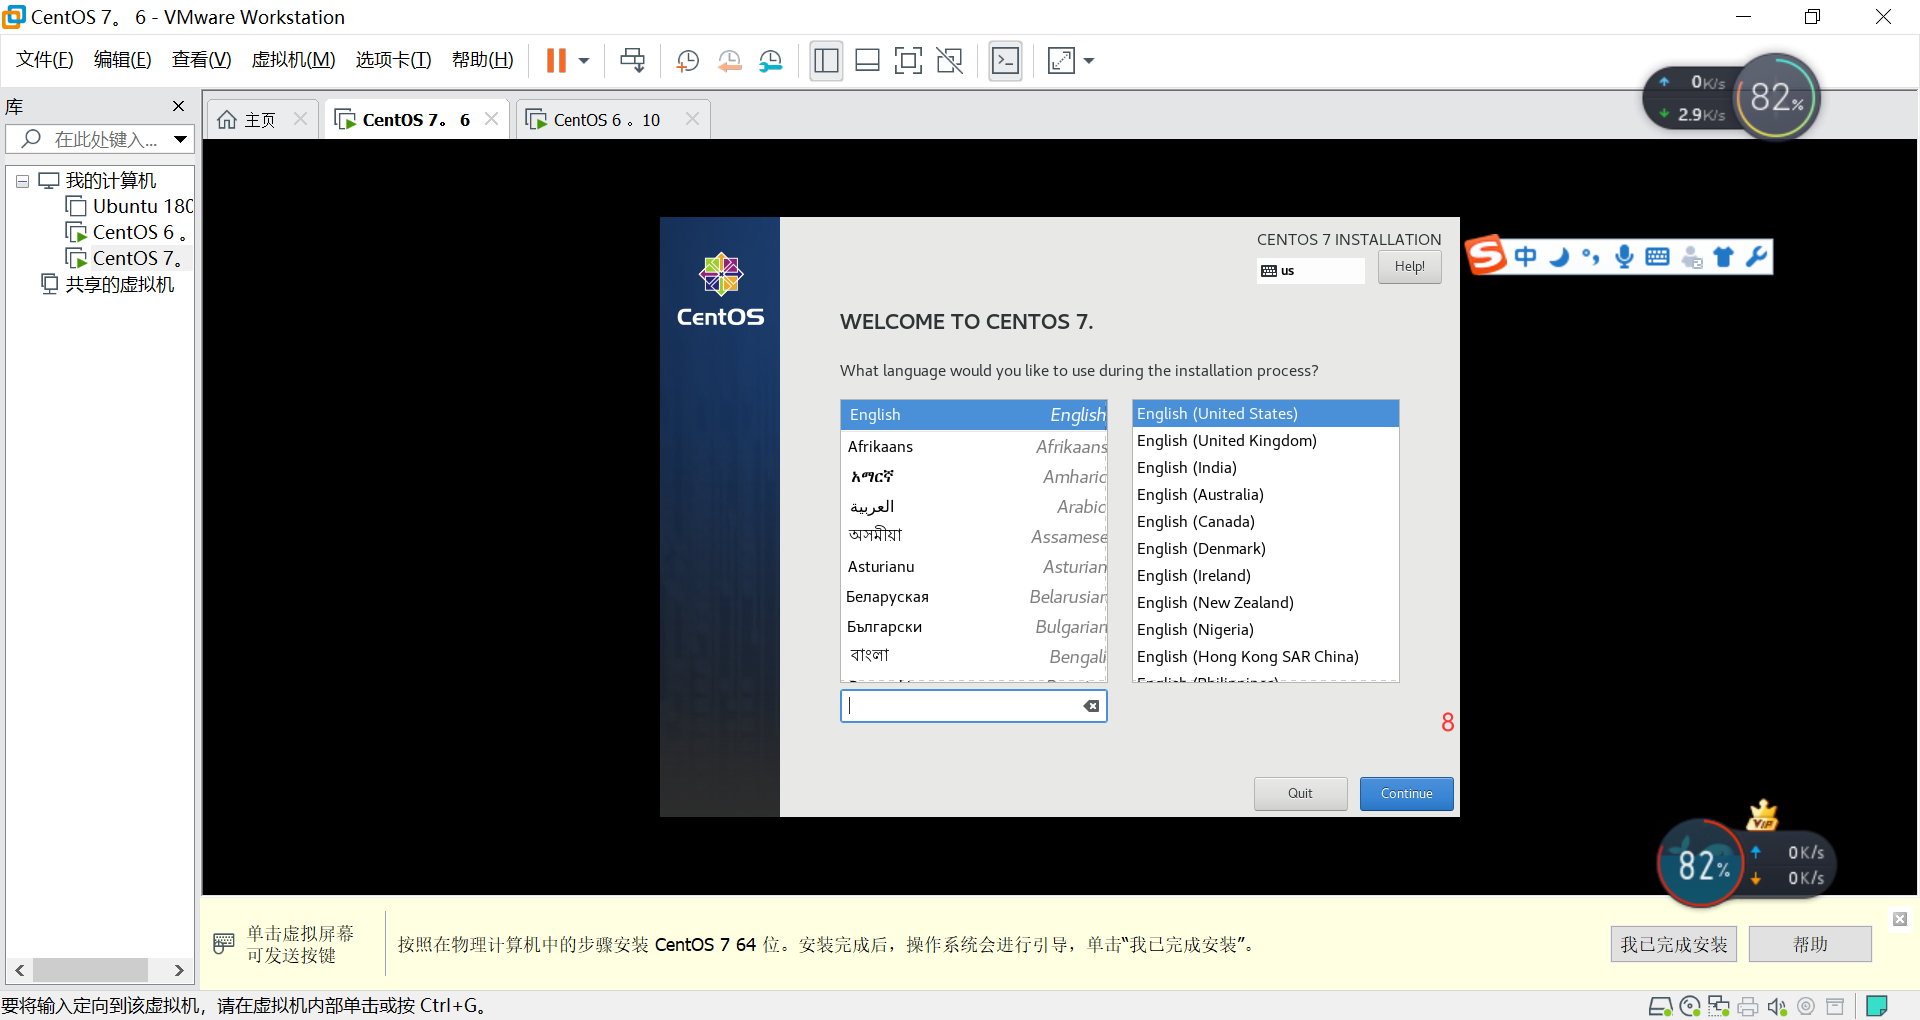Take a snapshot using the clock-plus icon

click(x=687, y=61)
